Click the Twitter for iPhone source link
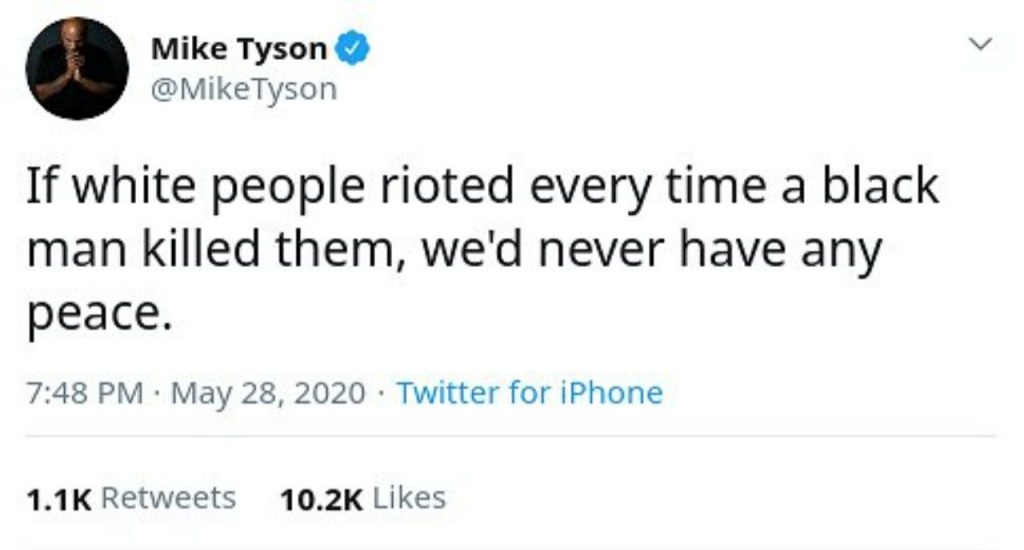1024x550 pixels. 529,392
